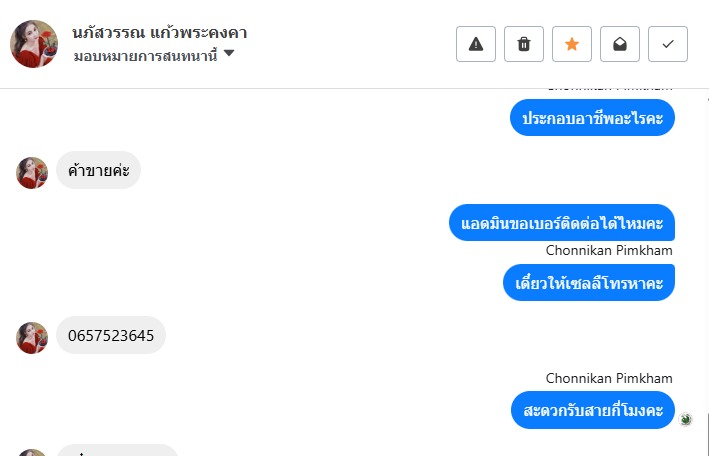Open the customer's profile picture in header
The height and width of the screenshot is (456, 709).
click(x=34, y=44)
